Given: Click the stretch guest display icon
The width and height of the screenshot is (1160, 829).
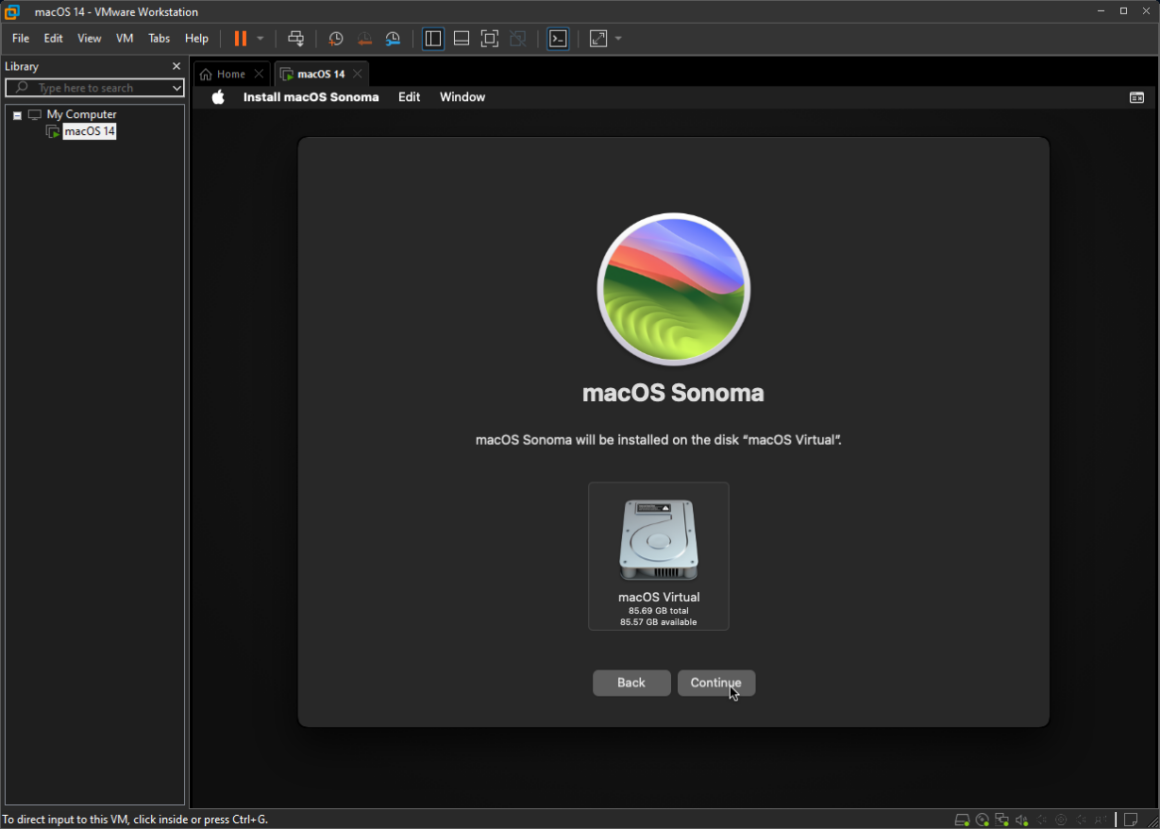Looking at the screenshot, I should point(598,38).
